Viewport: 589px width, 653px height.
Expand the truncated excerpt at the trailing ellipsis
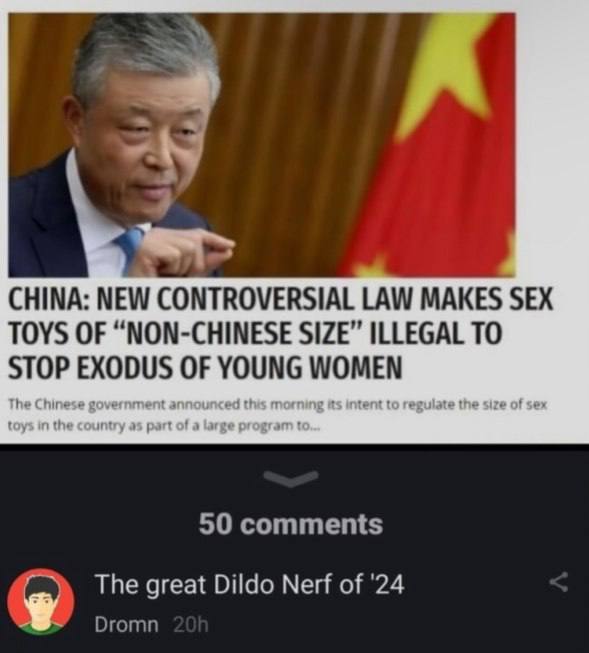tap(313, 427)
